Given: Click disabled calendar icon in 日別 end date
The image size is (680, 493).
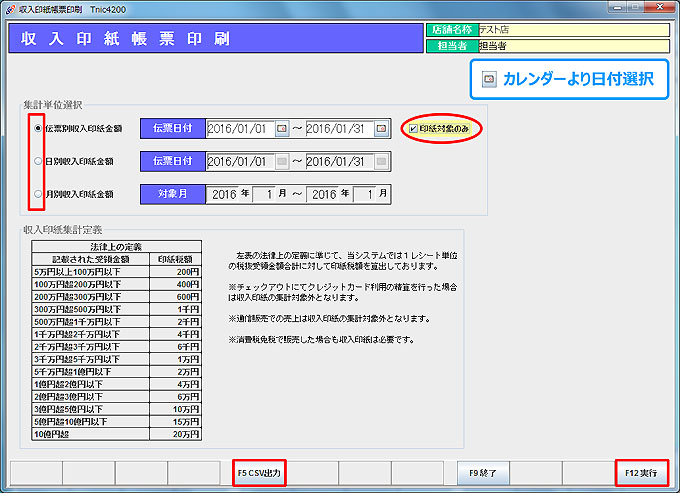Looking at the screenshot, I should 381,161.
